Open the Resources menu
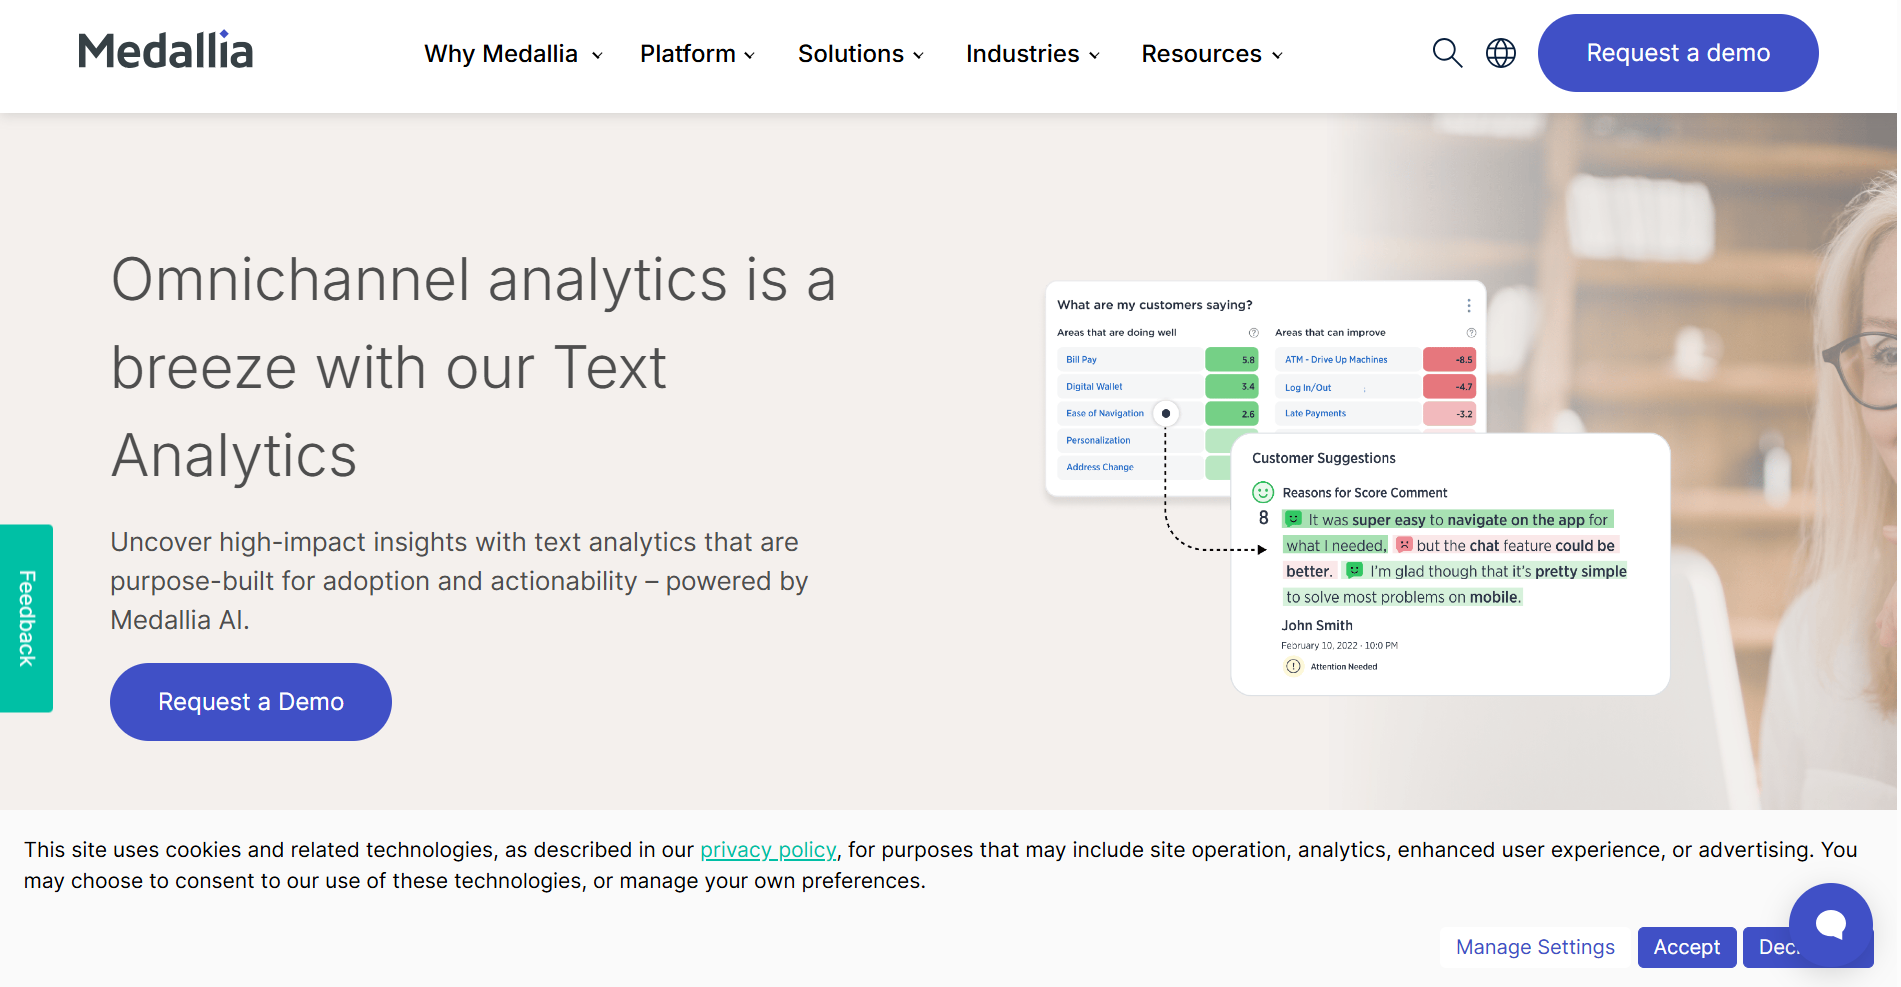1901x987 pixels. [x=1211, y=54]
